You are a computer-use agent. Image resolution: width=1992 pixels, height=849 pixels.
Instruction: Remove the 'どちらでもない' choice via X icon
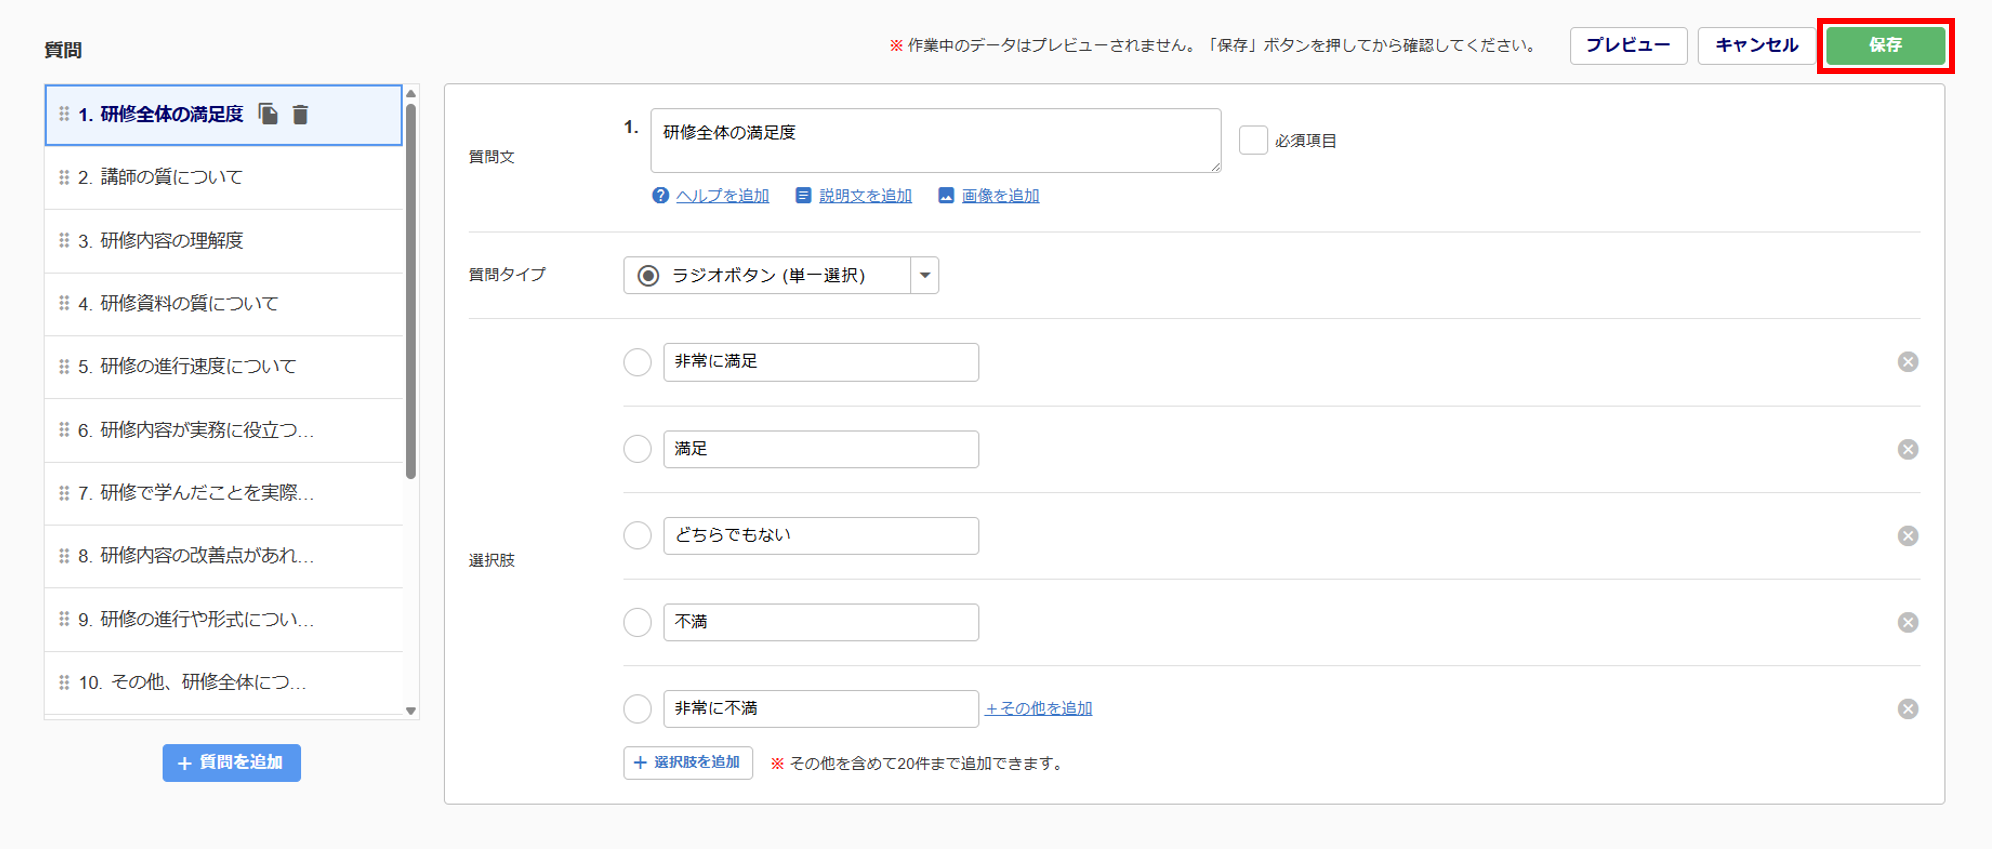[1907, 536]
